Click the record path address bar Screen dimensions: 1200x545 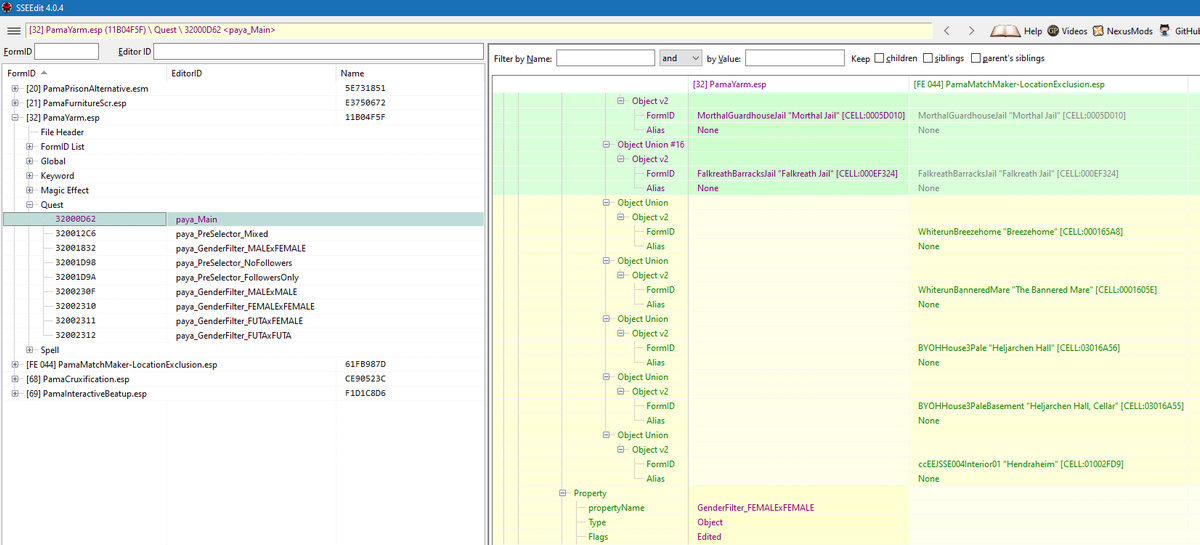pyautogui.click(x=480, y=30)
